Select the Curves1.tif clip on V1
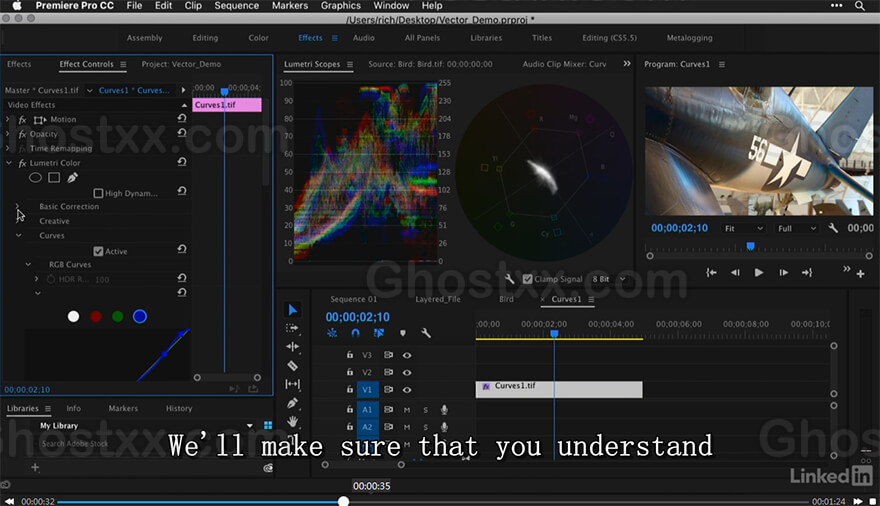This screenshot has width=880, height=506. [x=559, y=389]
